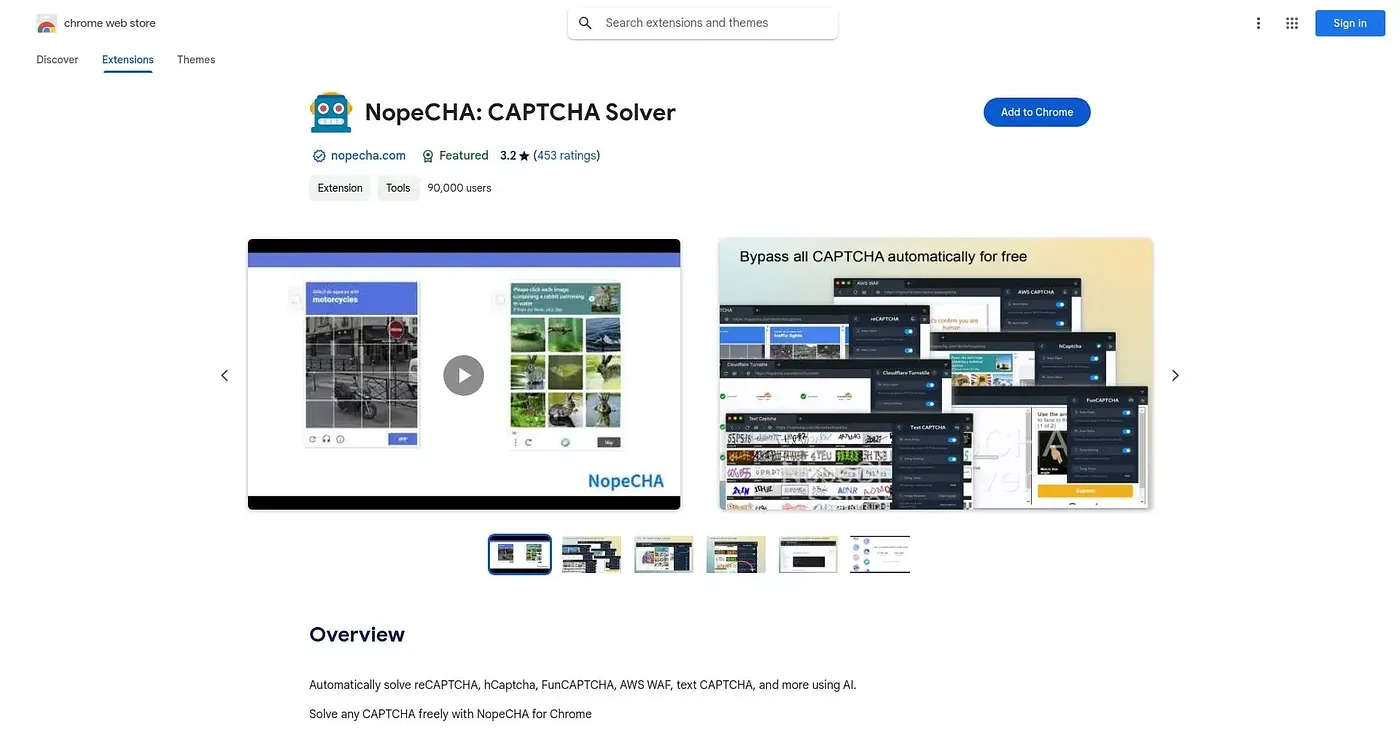
Task: Click the Featured award badge icon
Action: 428,156
